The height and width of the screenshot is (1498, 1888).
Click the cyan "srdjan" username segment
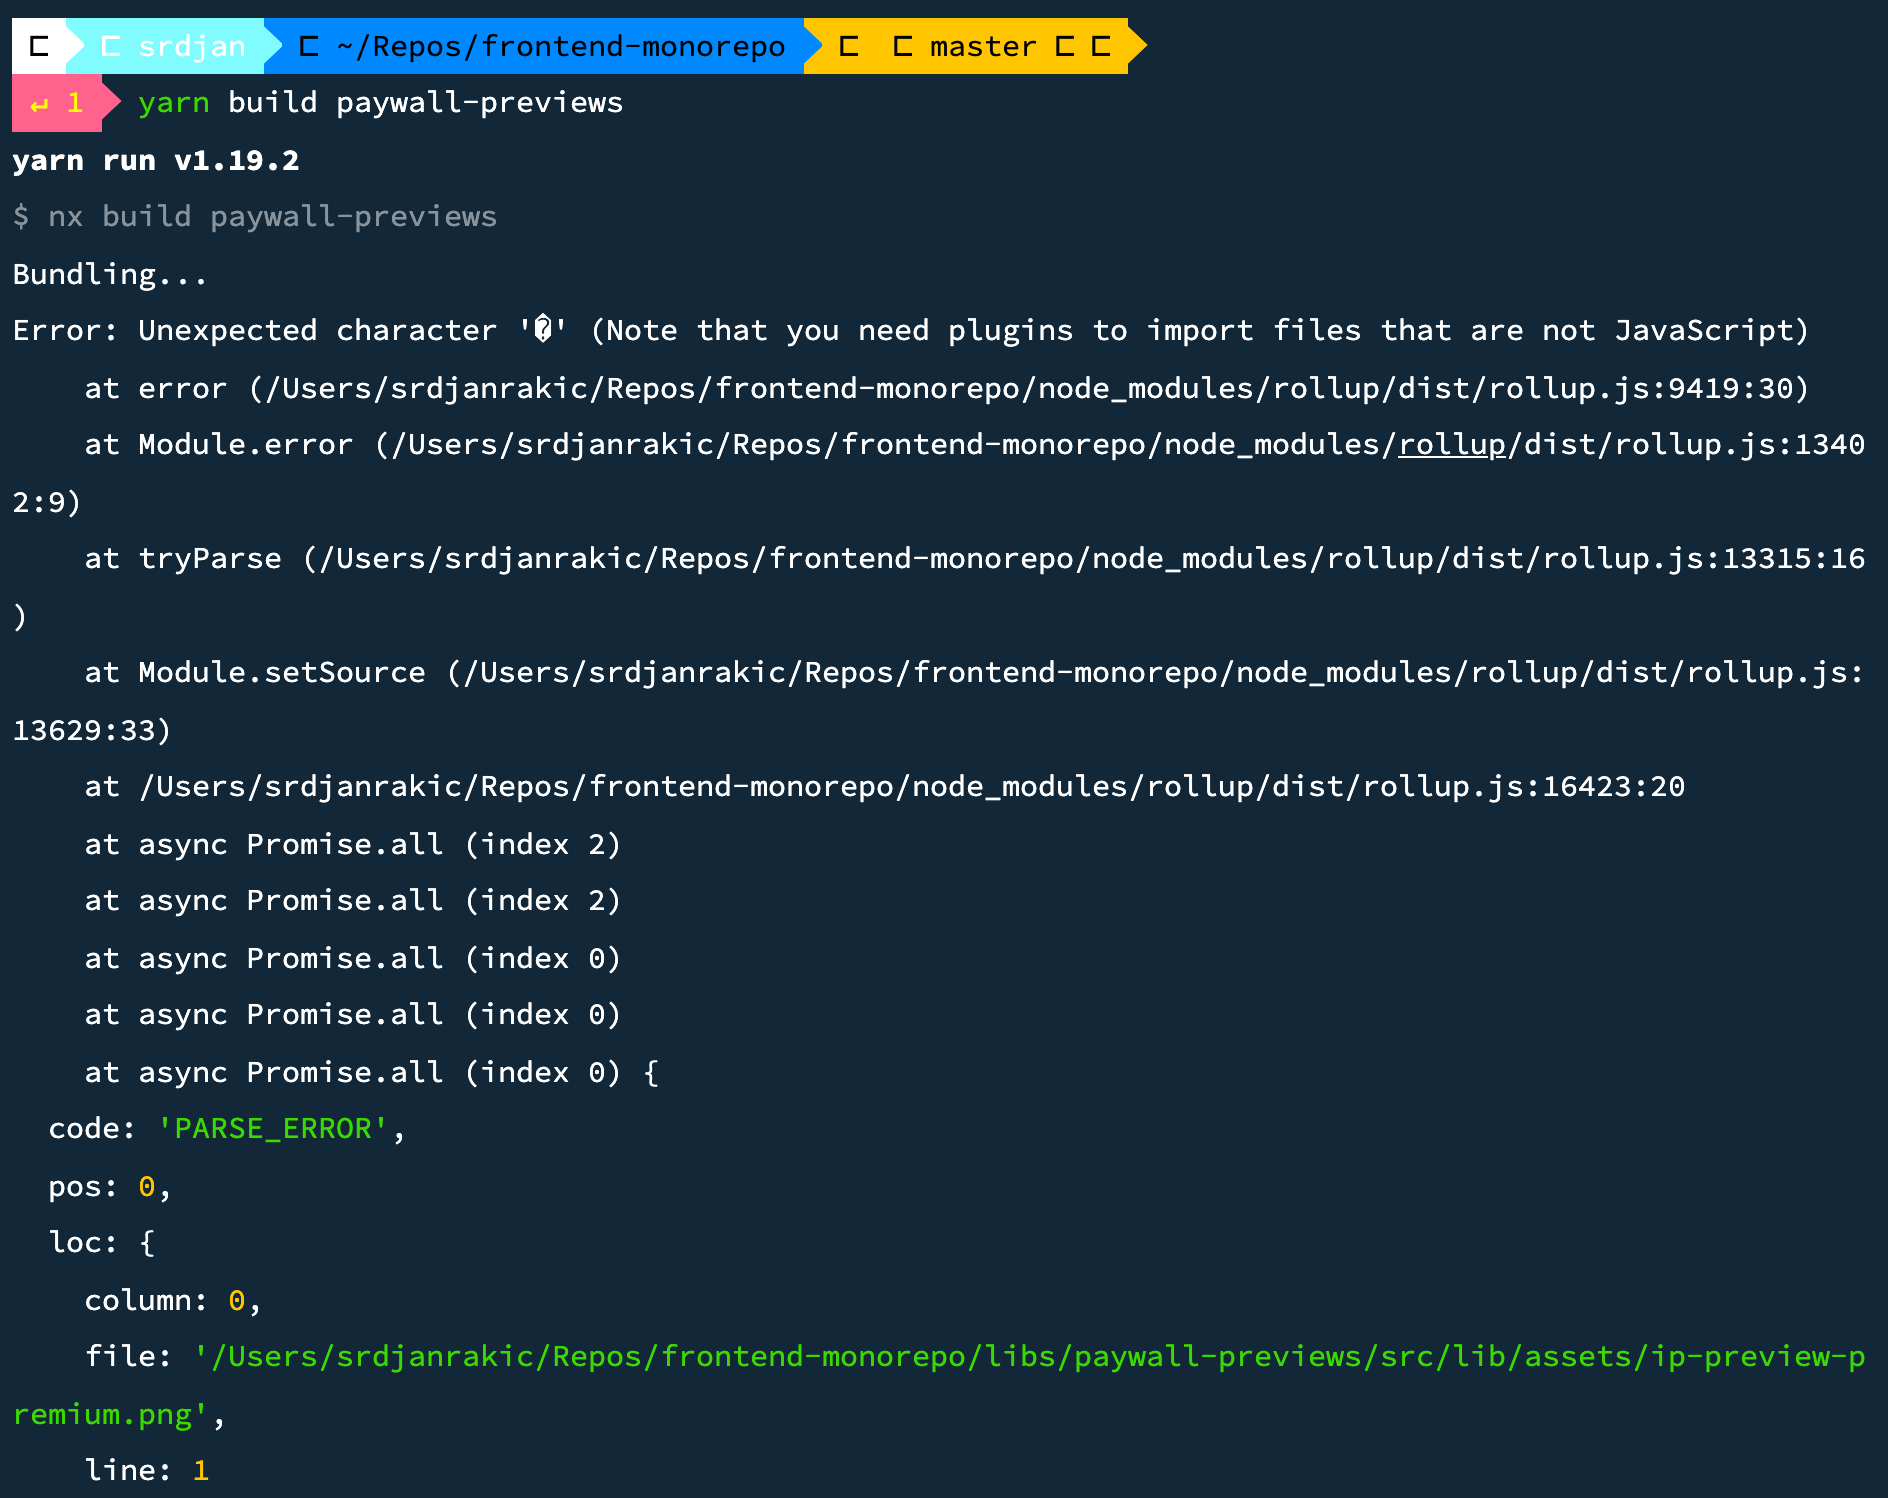click(x=192, y=45)
